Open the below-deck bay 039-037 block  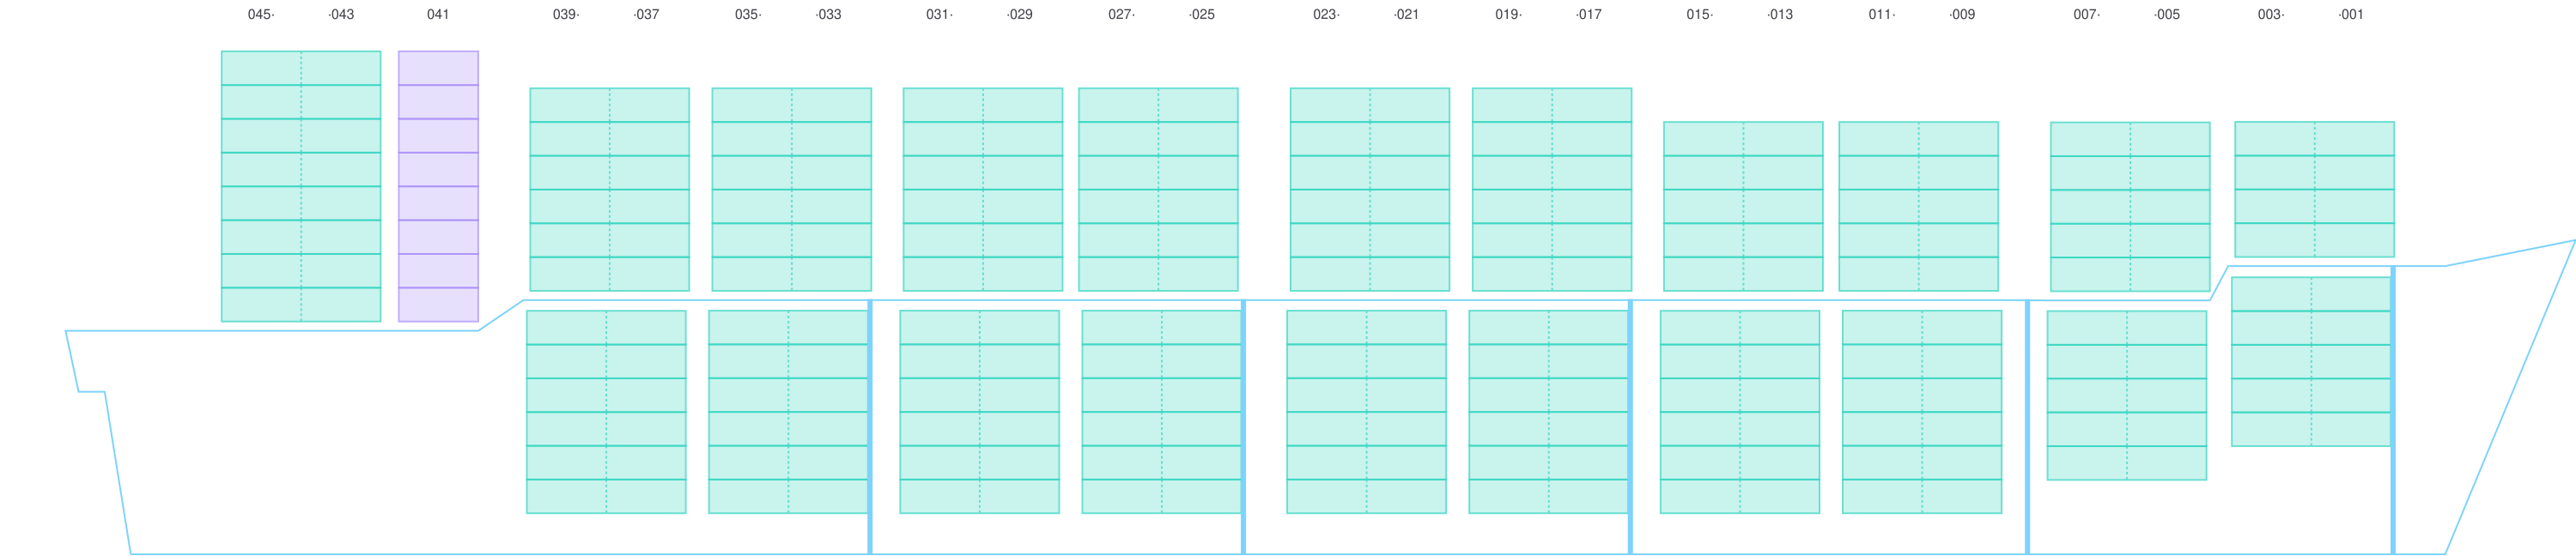tap(606, 412)
